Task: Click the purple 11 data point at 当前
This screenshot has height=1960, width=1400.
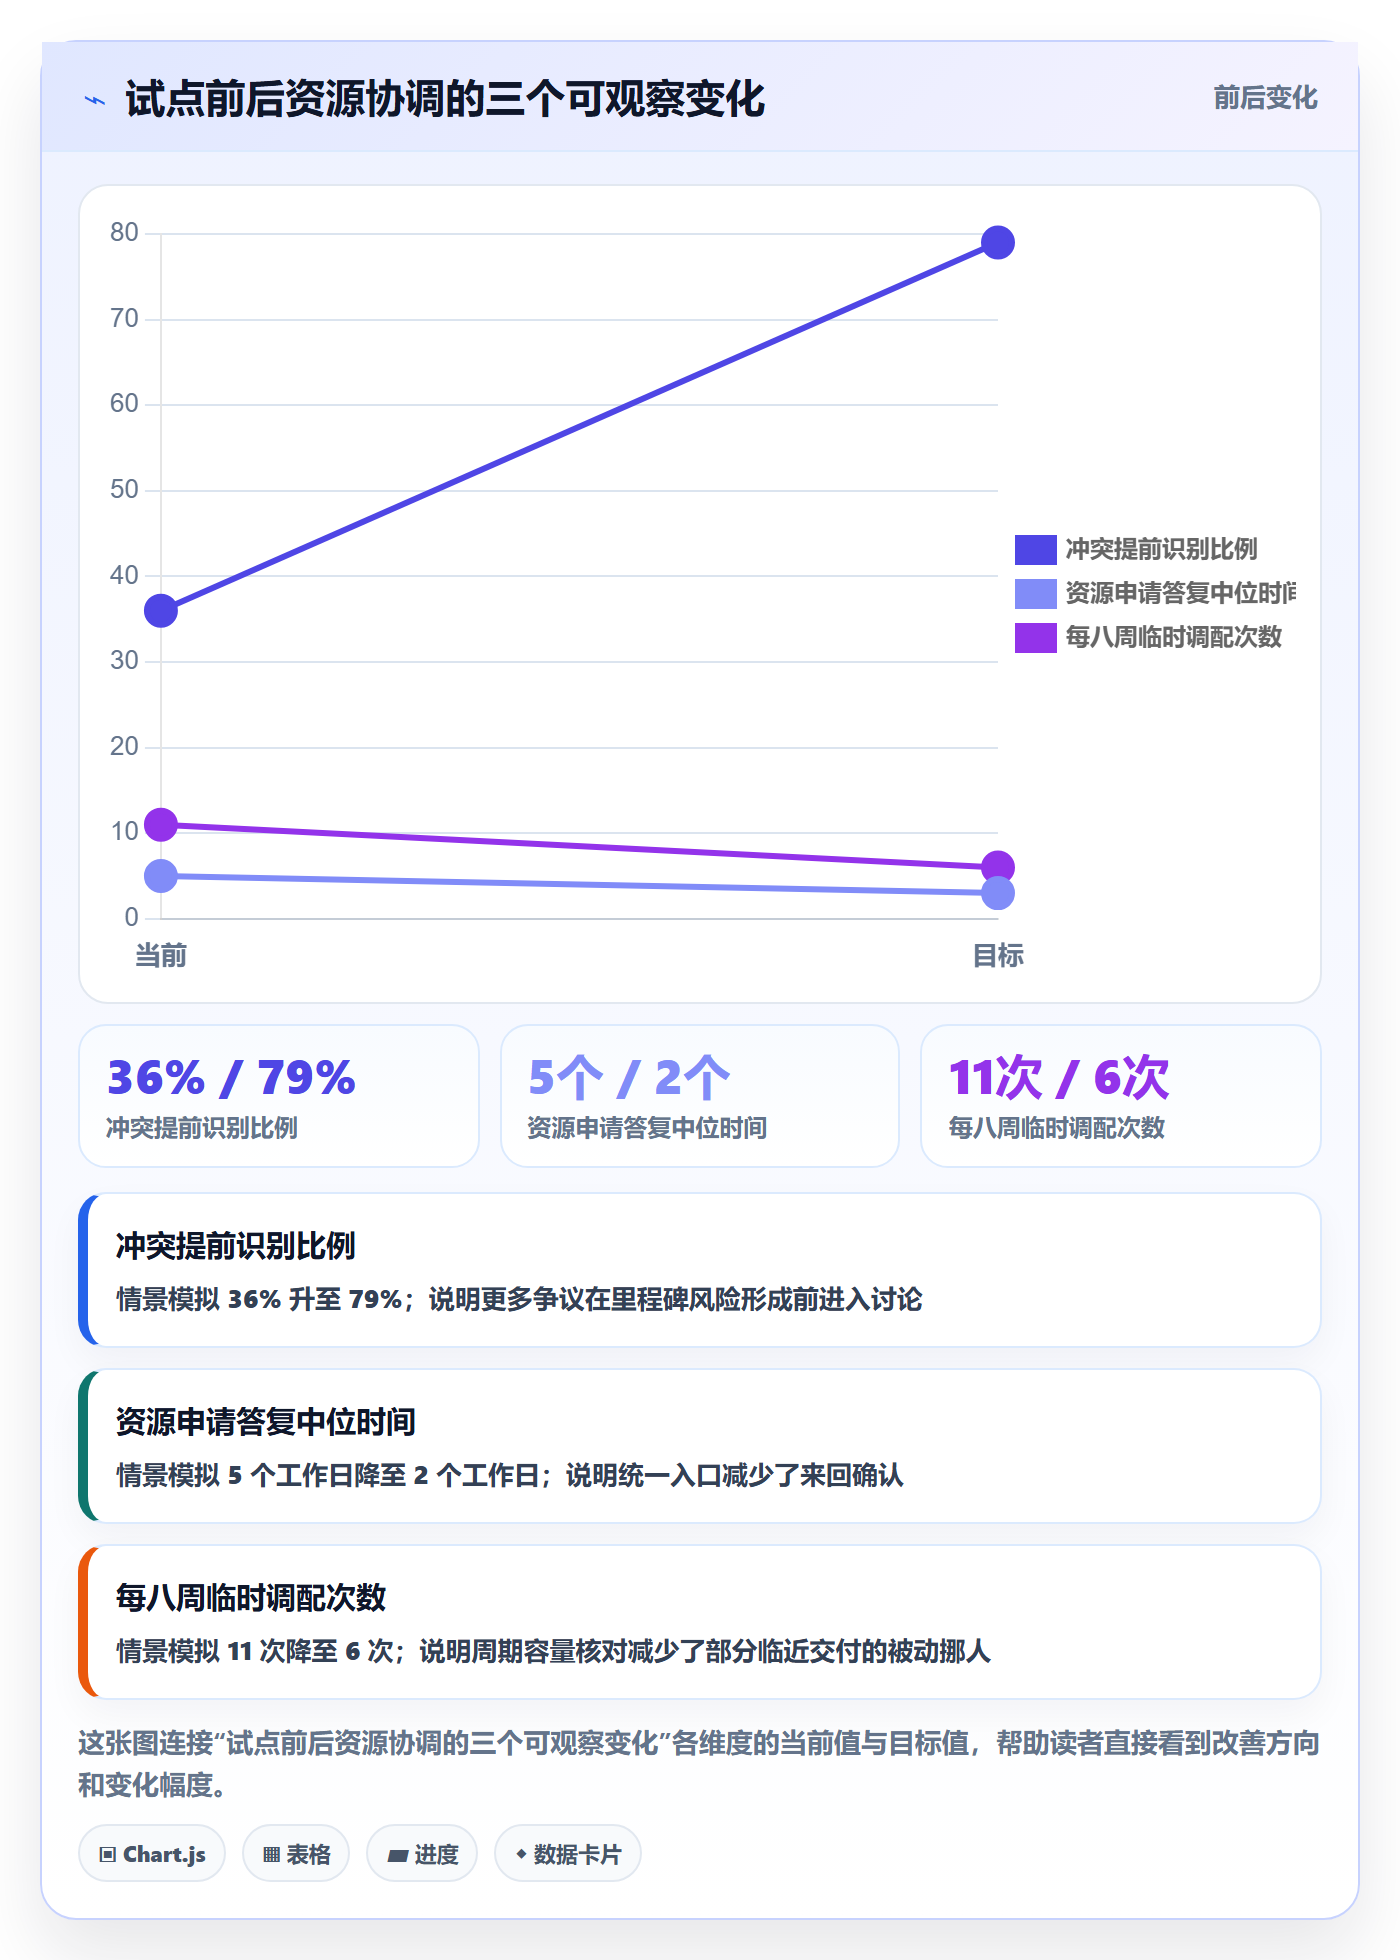Action: [161, 825]
